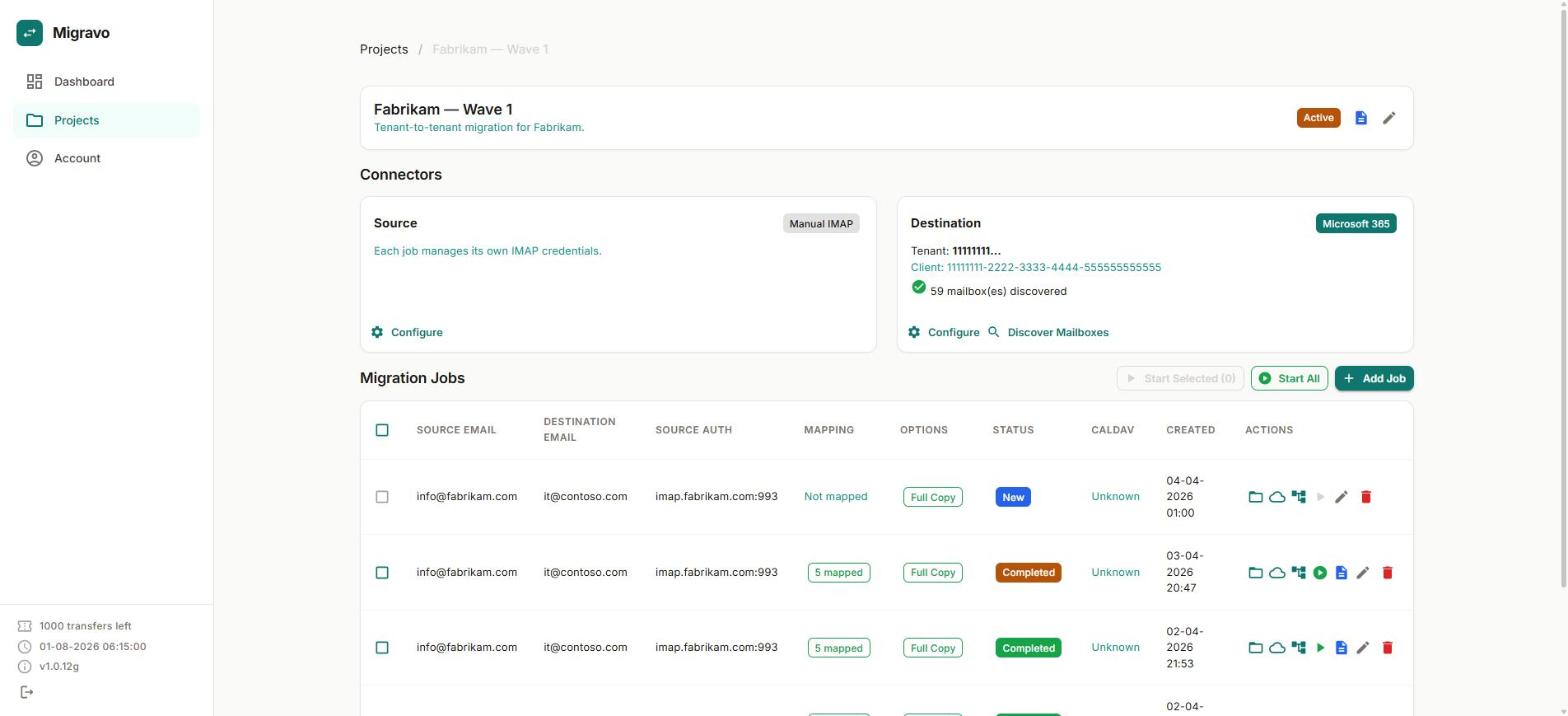
Task: View the log document for the 03-04-2026 20:47 job
Action: coord(1341,573)
